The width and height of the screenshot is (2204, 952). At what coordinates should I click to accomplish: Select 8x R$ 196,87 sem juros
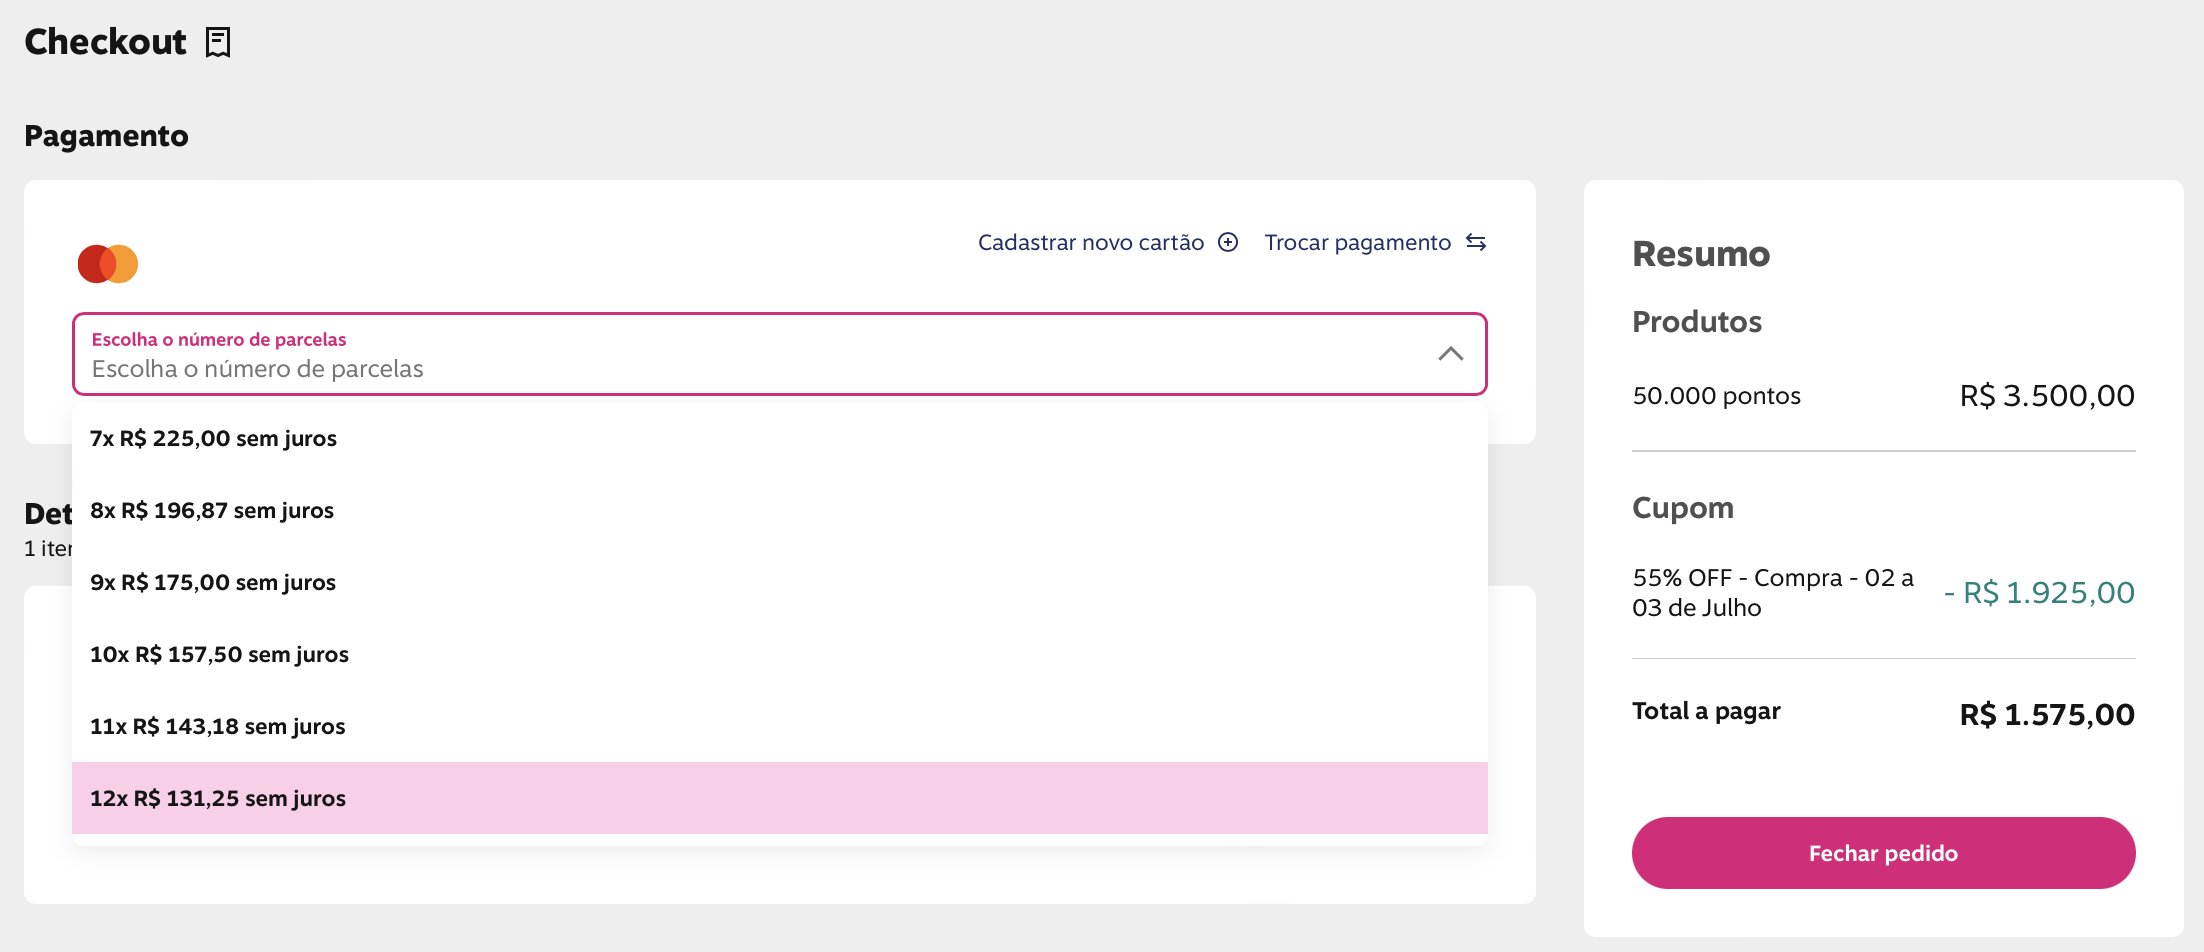[780, 510]
